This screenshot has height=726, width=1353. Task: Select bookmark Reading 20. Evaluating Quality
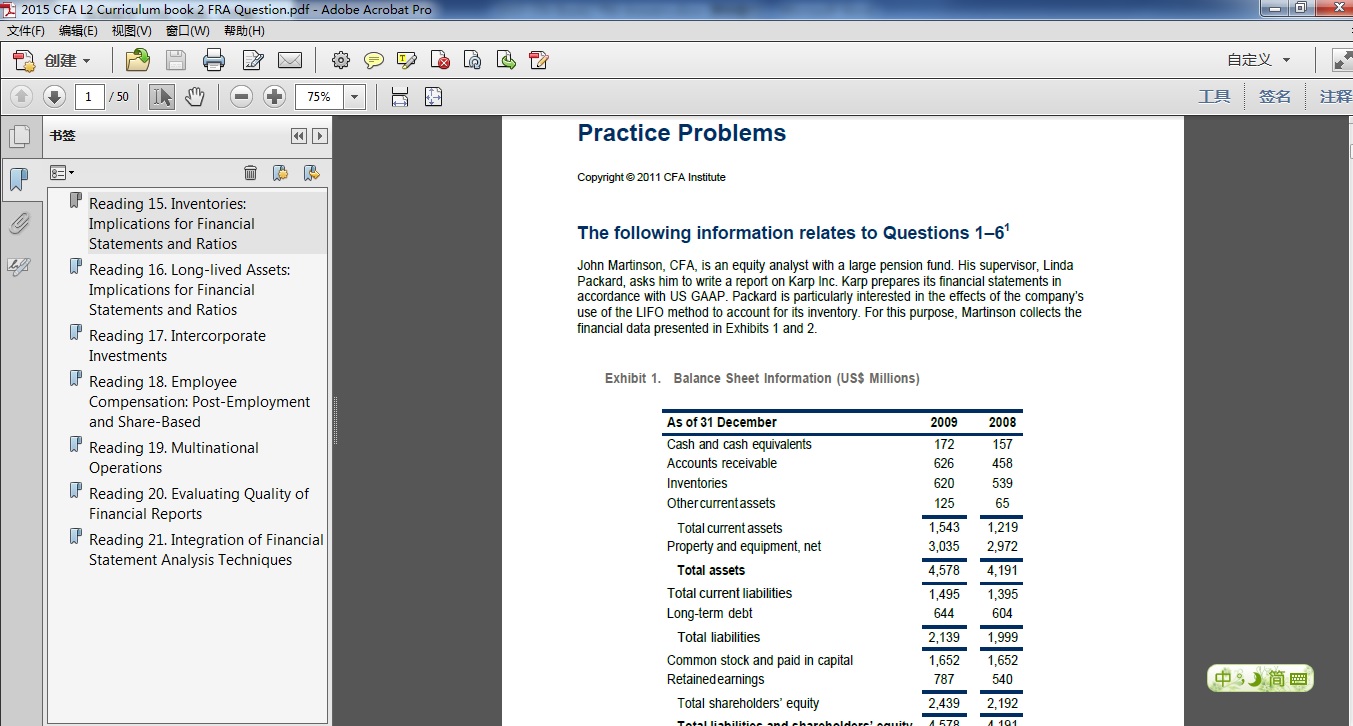click(x=198, y=504)
